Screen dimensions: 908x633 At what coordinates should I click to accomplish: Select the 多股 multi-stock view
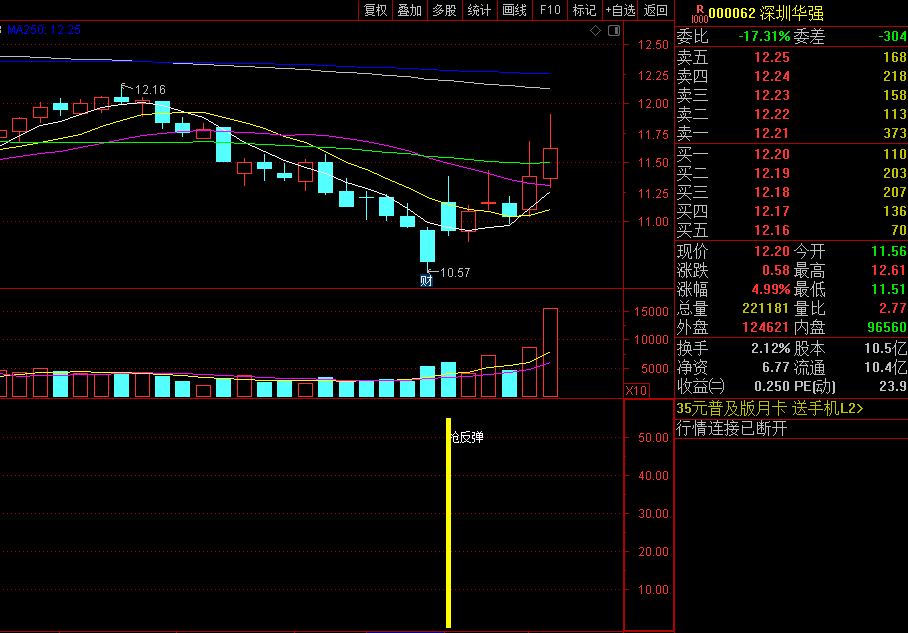click(x=444, y=10)
